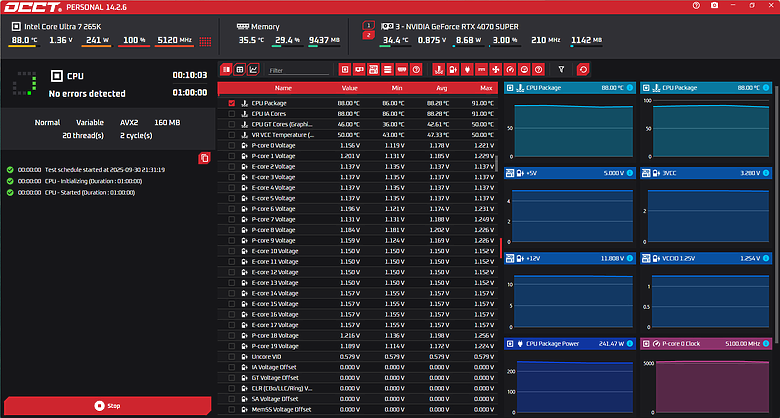Click the sensor Filter text field
Image resolution: width=780 pixels, height=418 pixels.
(298, 70)
